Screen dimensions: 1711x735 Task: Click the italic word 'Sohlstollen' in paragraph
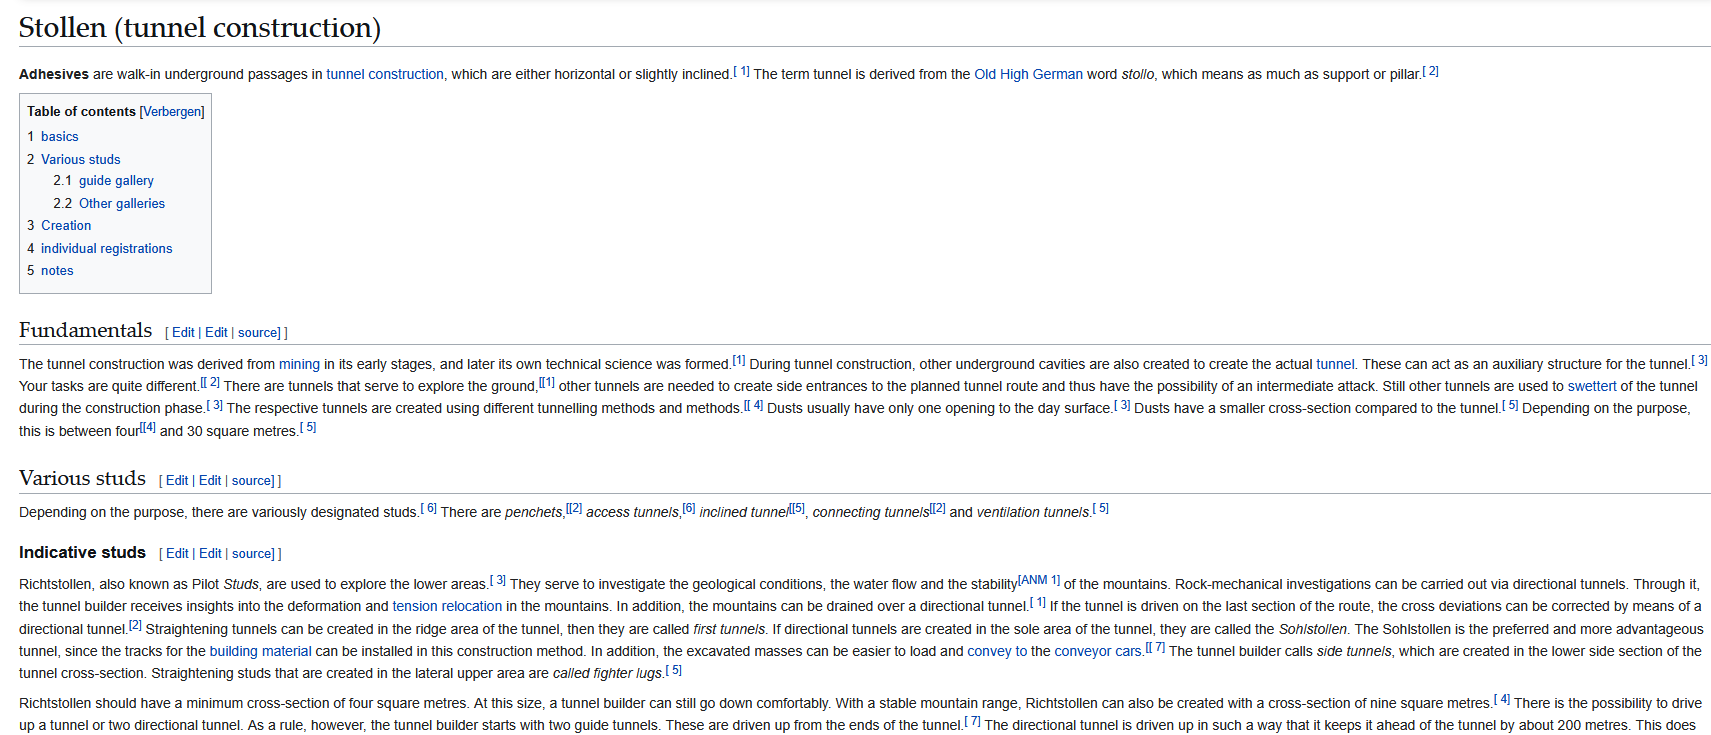1313,630
